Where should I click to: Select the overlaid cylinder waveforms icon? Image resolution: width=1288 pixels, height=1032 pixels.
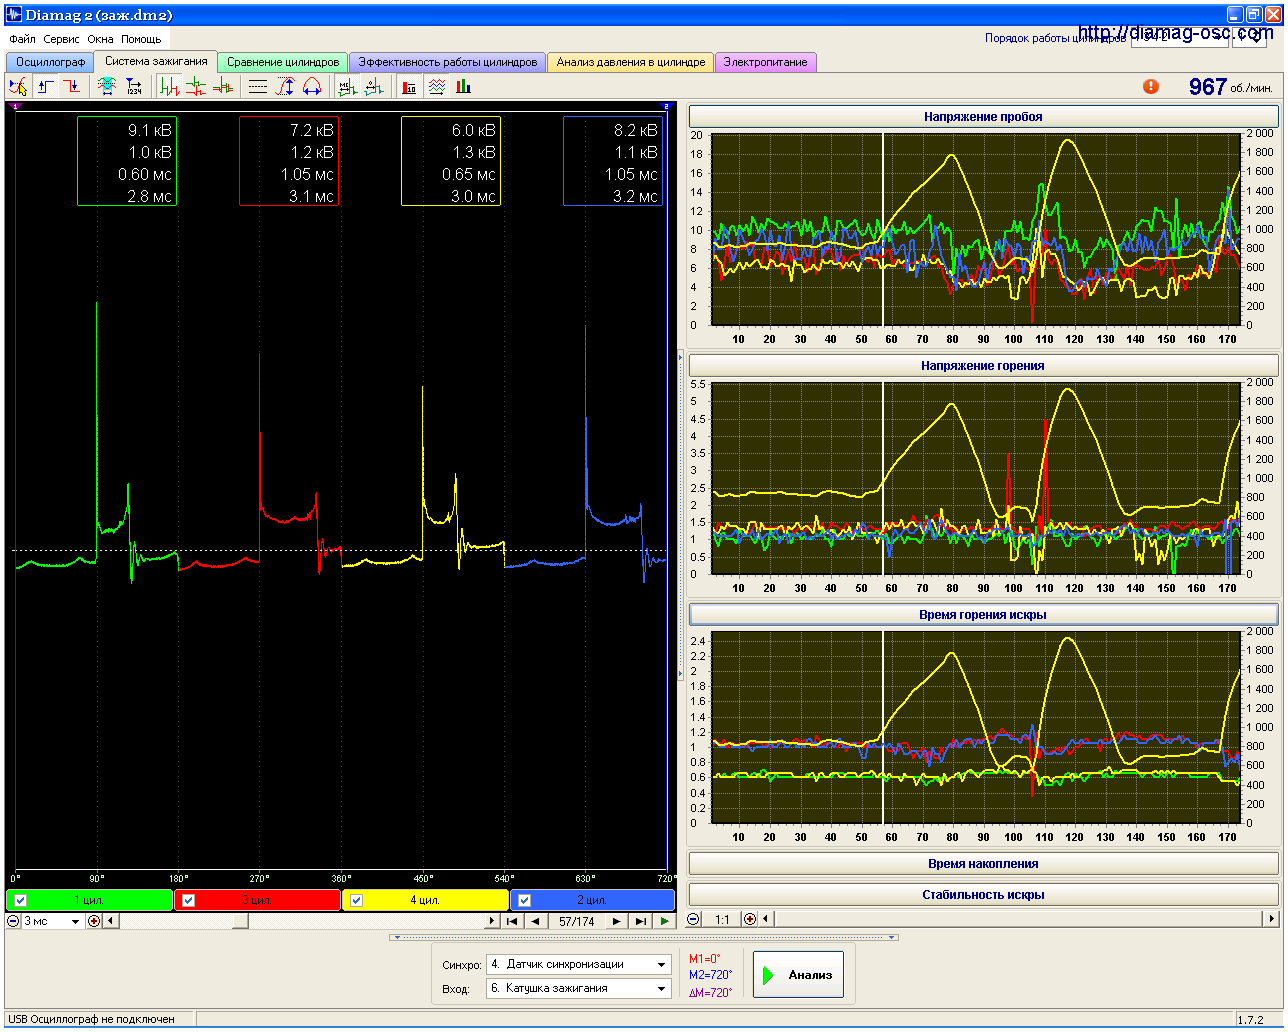(223, 87)
